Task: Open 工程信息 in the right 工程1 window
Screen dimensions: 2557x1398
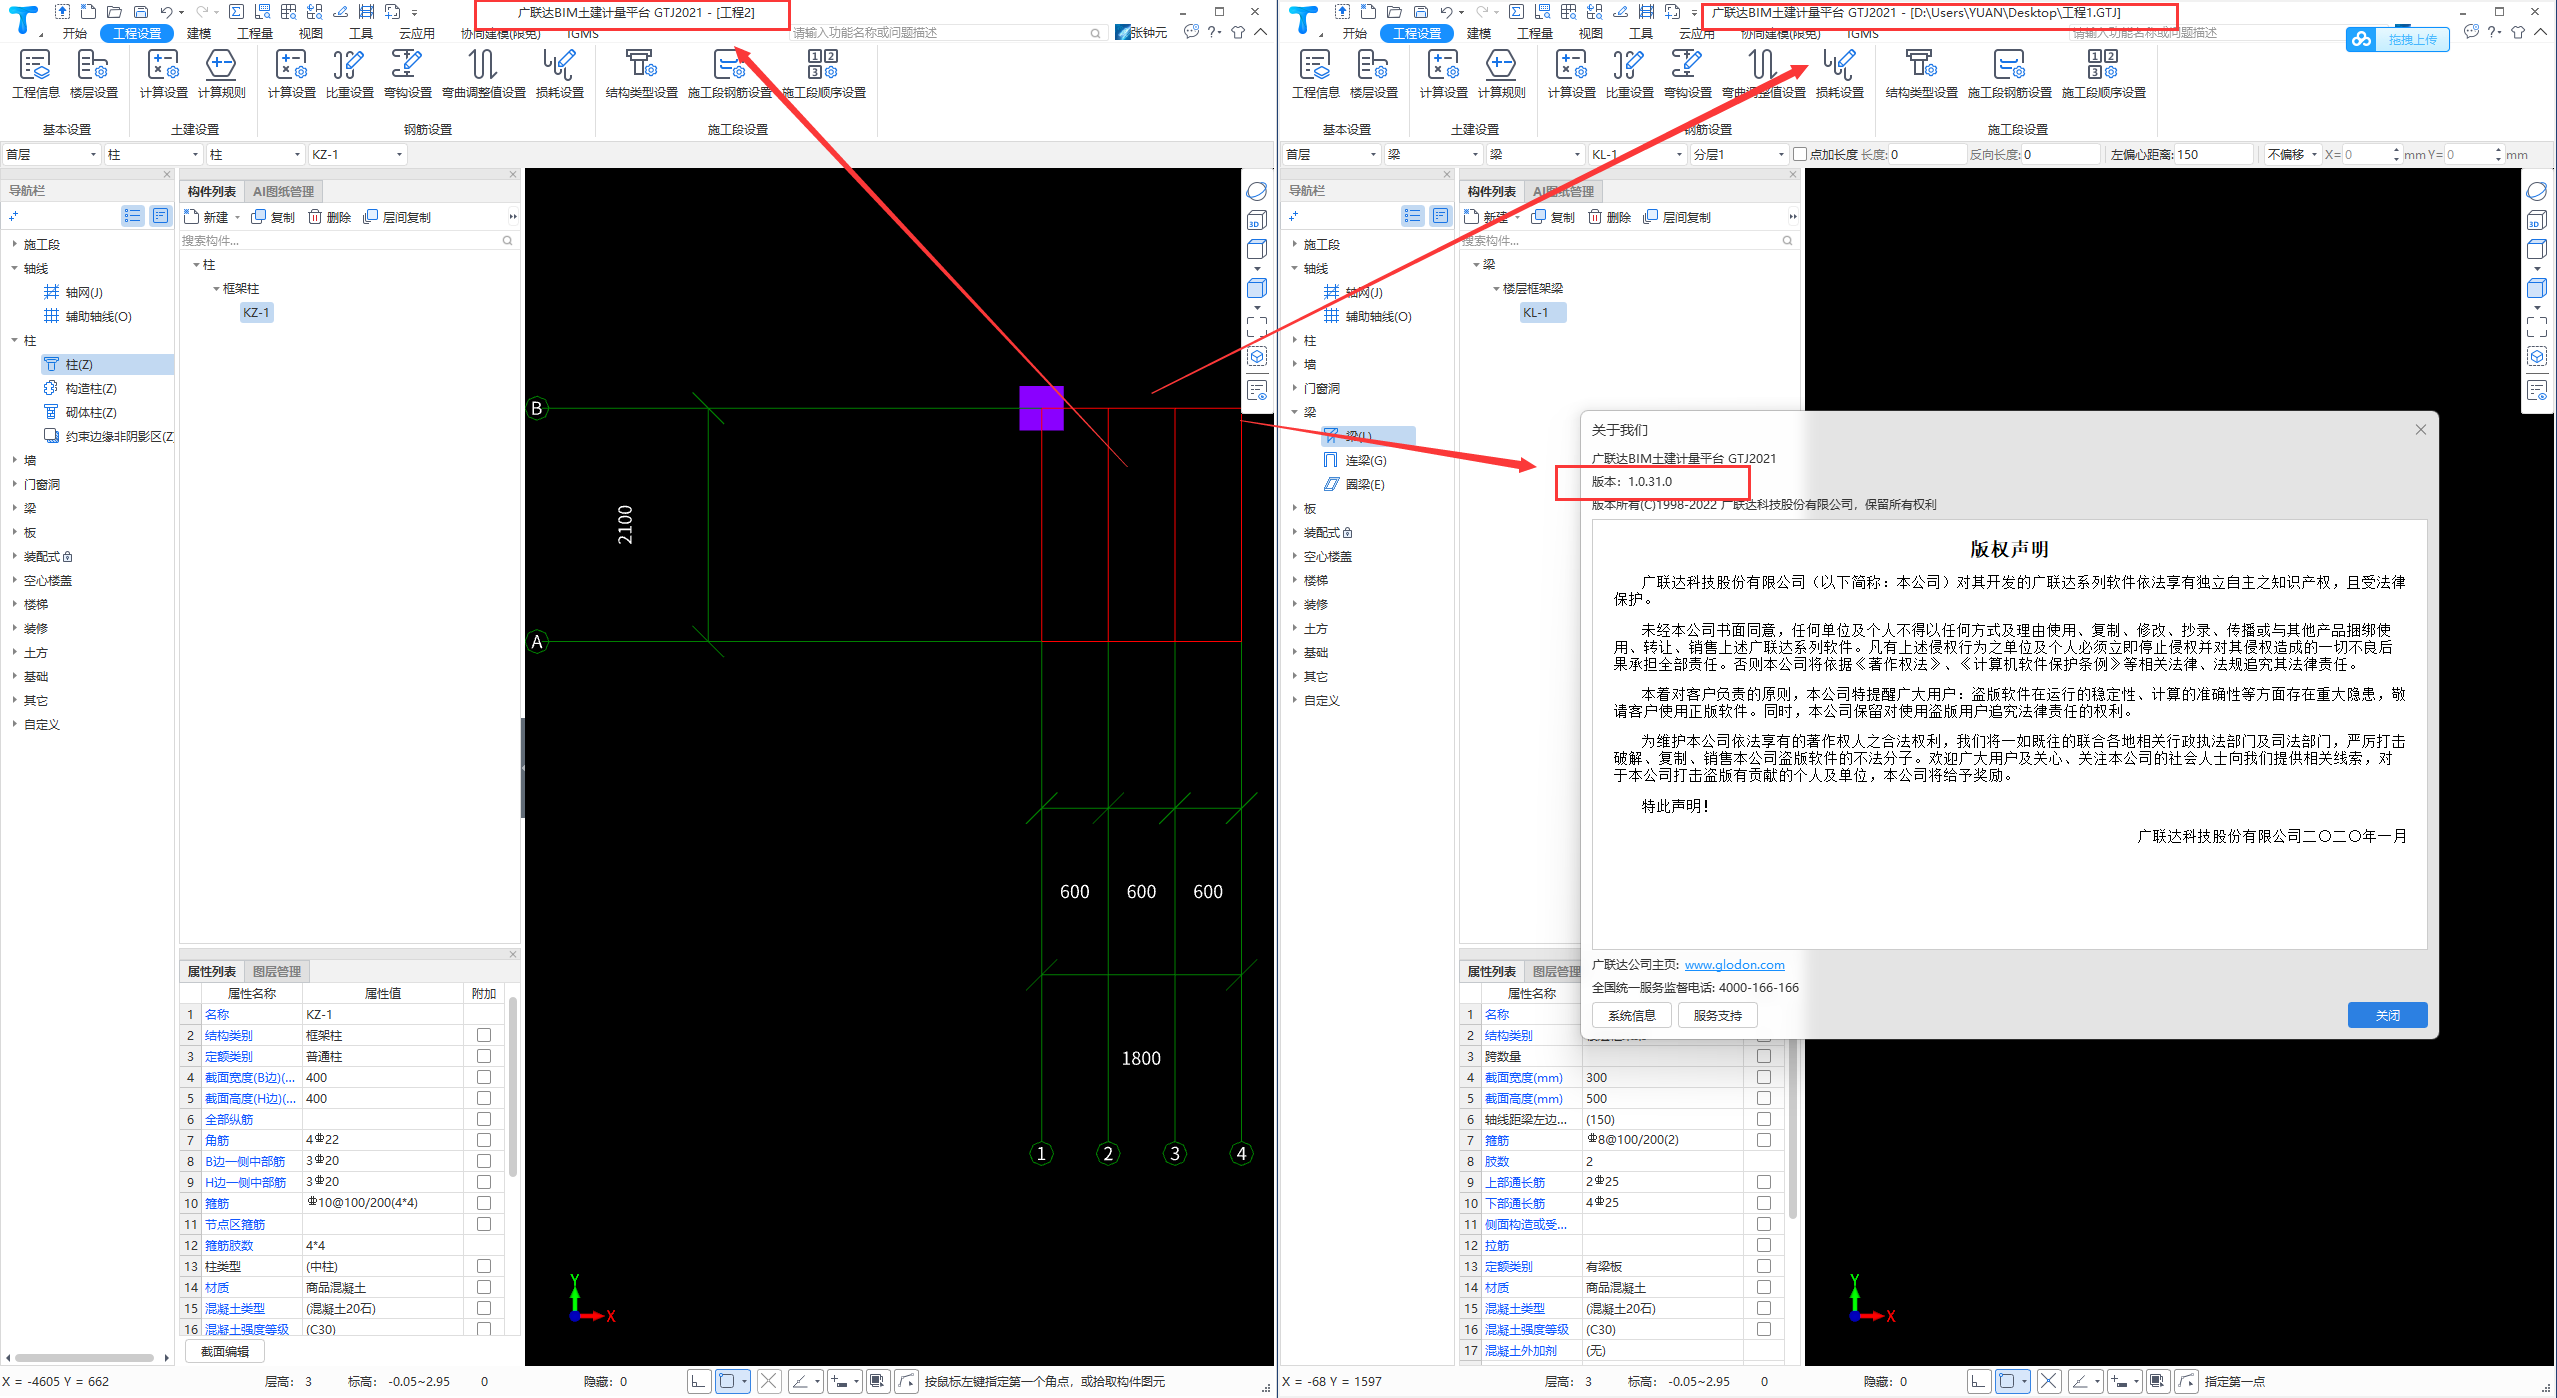Action: (x=1315, y=74)
